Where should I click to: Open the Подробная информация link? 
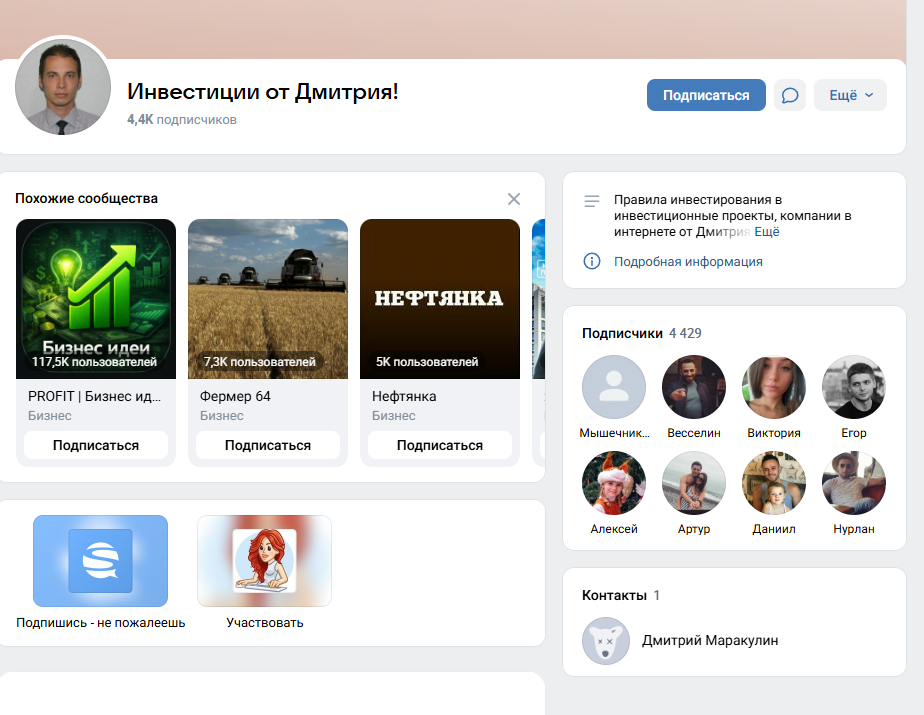(x=688, y=262)
